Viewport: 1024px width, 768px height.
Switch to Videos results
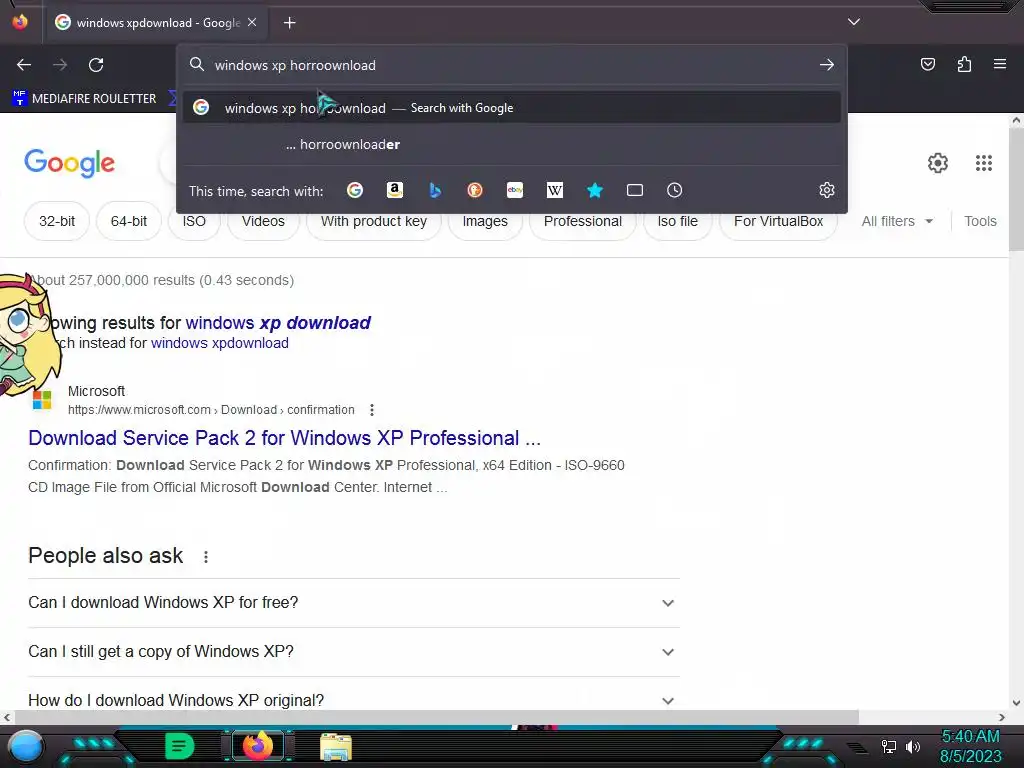click(263, 221)
